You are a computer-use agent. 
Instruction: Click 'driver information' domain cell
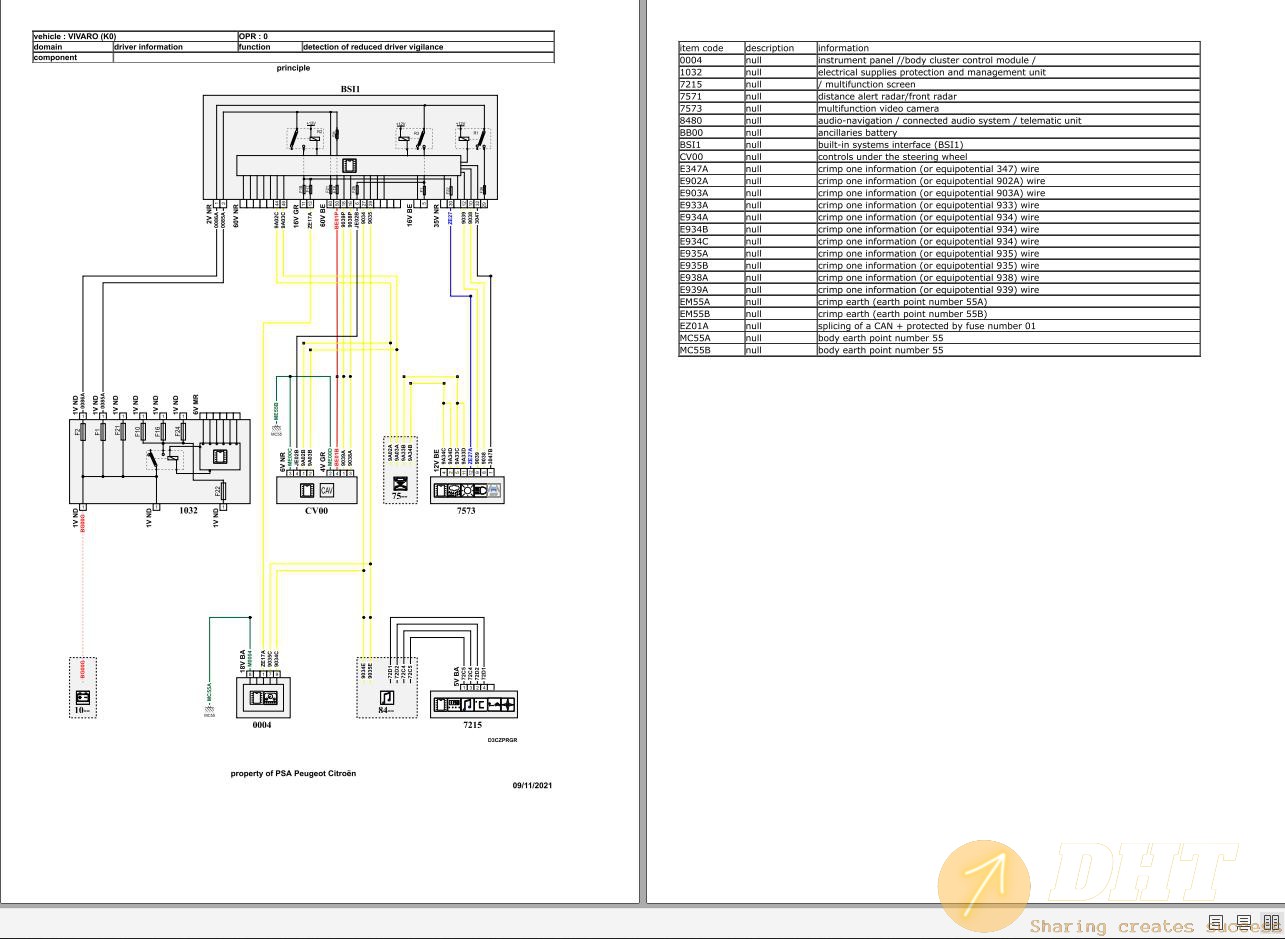point(175,47)
